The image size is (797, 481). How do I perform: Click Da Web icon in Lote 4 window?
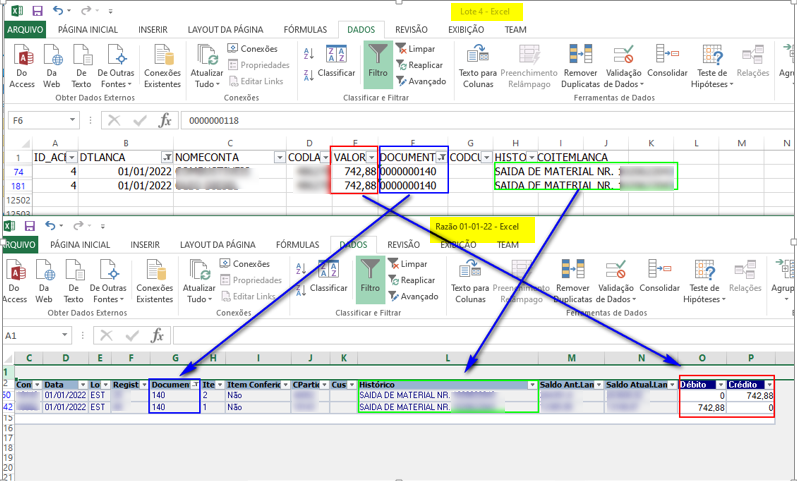coord(52,66)
